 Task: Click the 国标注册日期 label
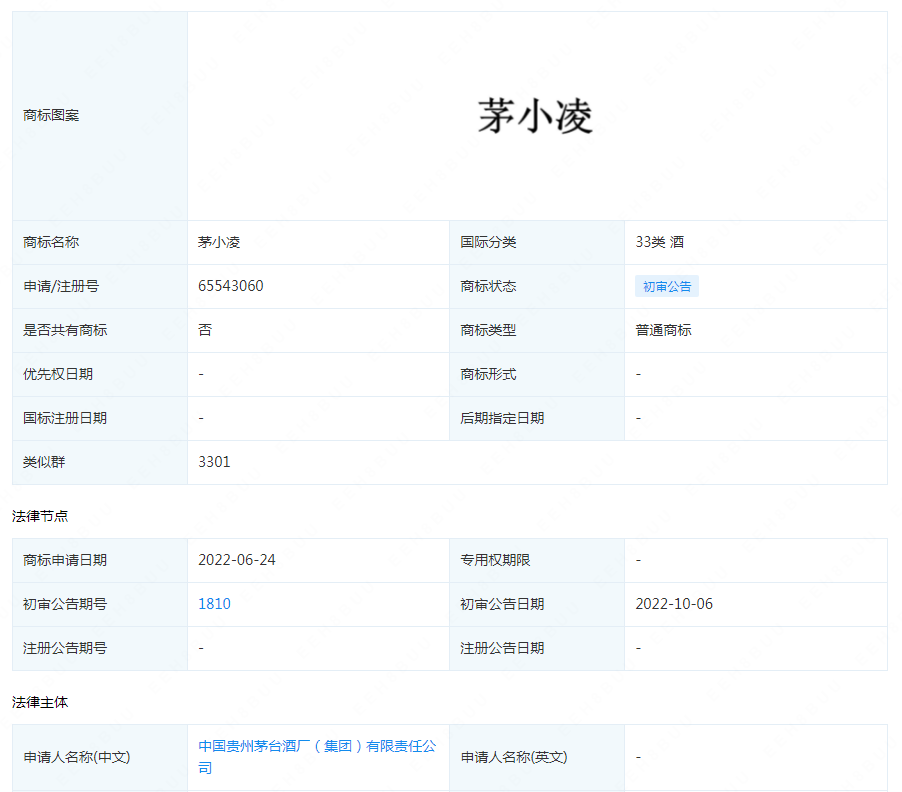[65, 418]
